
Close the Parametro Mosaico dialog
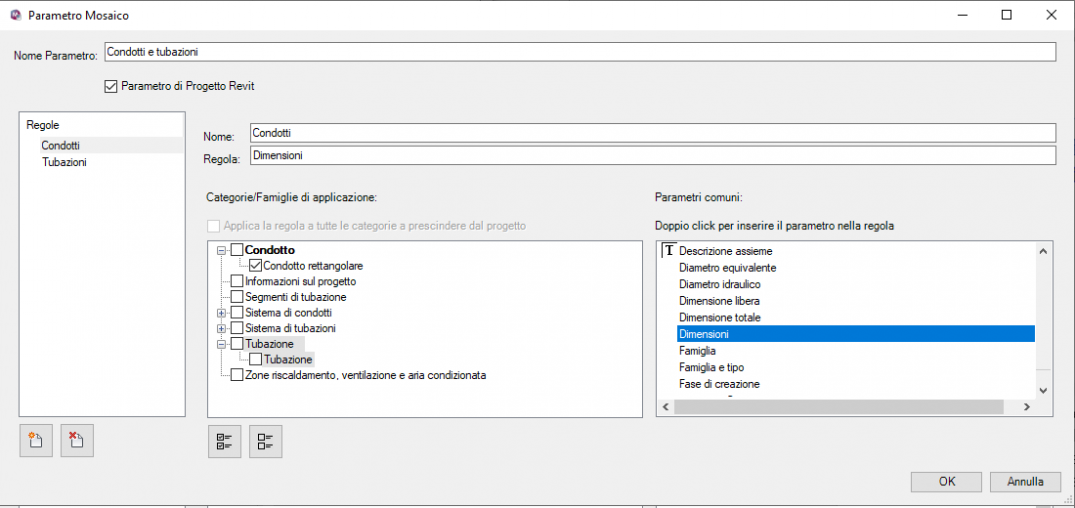[1050, 15]
